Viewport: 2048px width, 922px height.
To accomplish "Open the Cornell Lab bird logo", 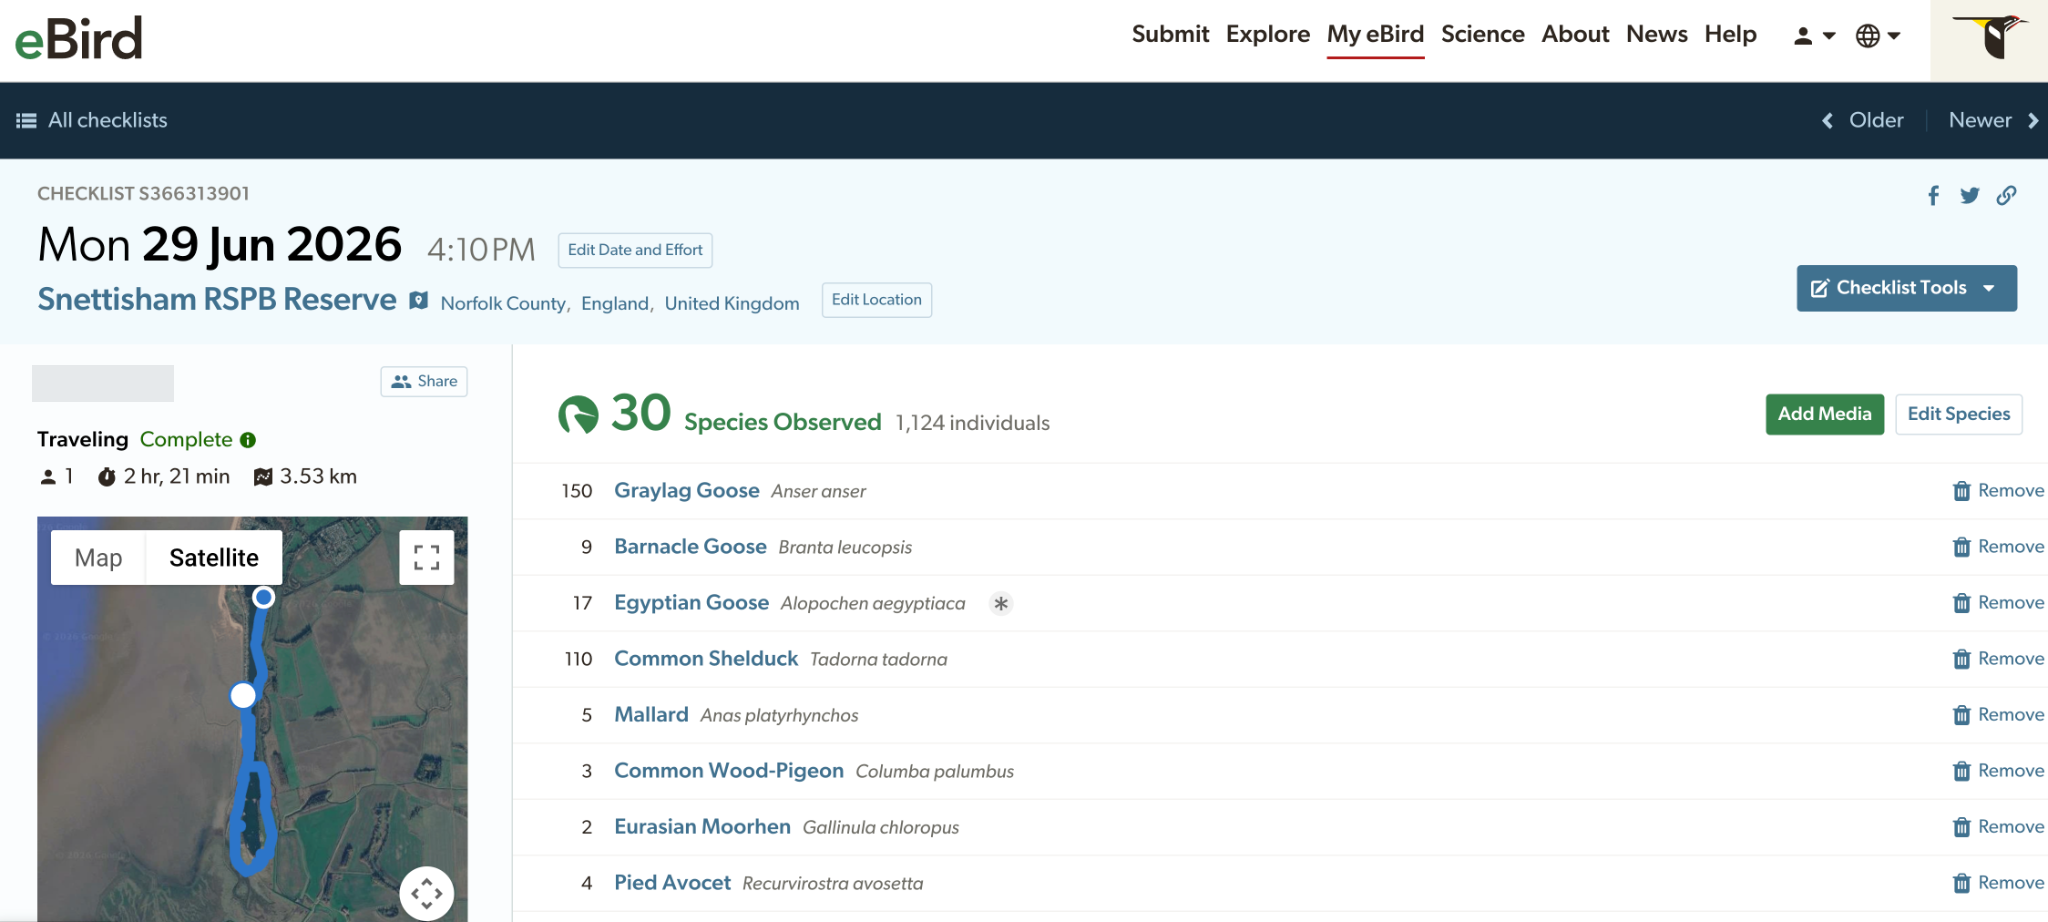I will [x=1989, y=40].
